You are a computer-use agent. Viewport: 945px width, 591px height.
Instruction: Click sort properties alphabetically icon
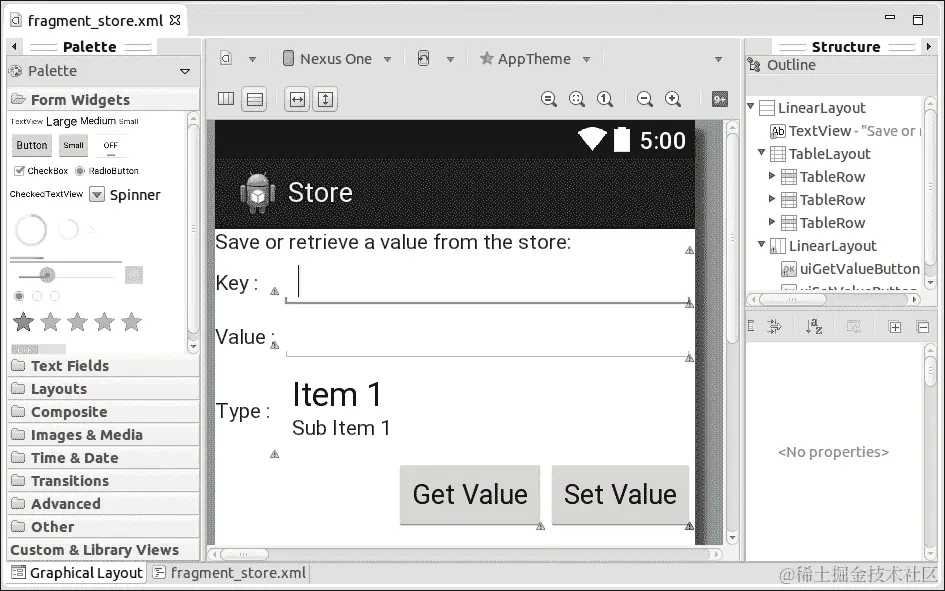tap(812, 326)
